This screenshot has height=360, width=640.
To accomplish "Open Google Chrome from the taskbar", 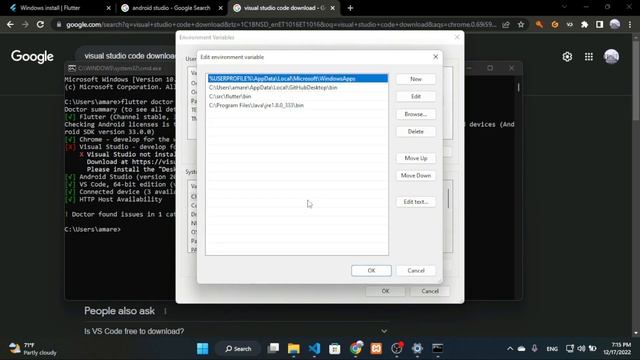I will coord(356,349).
